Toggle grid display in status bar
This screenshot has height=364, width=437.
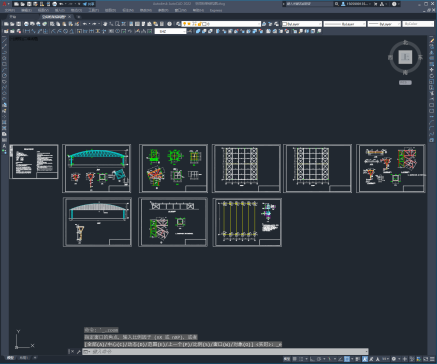(x=294, y=359)
